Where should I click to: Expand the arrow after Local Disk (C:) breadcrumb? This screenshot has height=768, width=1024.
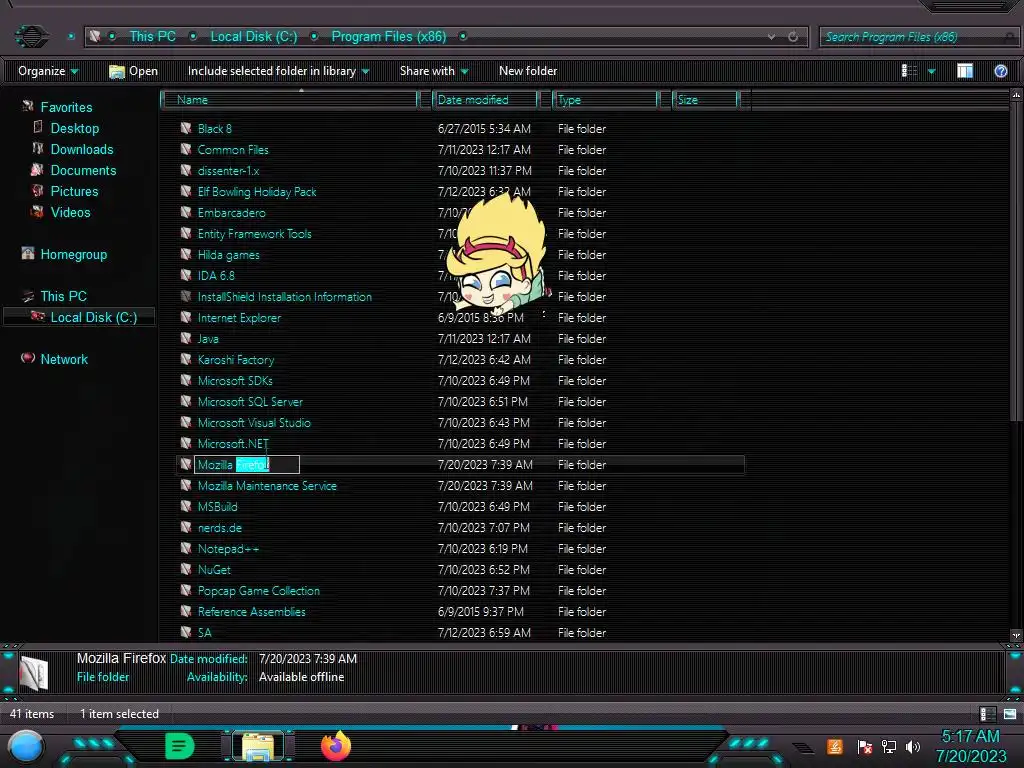314,37
